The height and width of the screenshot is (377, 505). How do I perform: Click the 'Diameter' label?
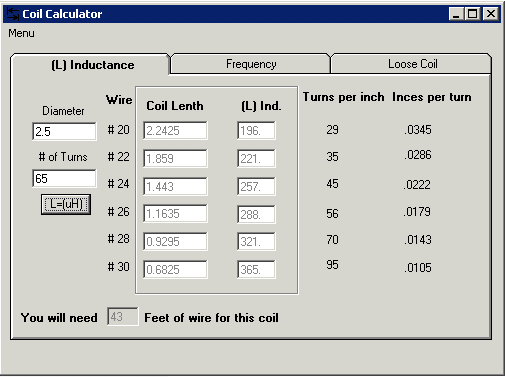click(63, 111)
